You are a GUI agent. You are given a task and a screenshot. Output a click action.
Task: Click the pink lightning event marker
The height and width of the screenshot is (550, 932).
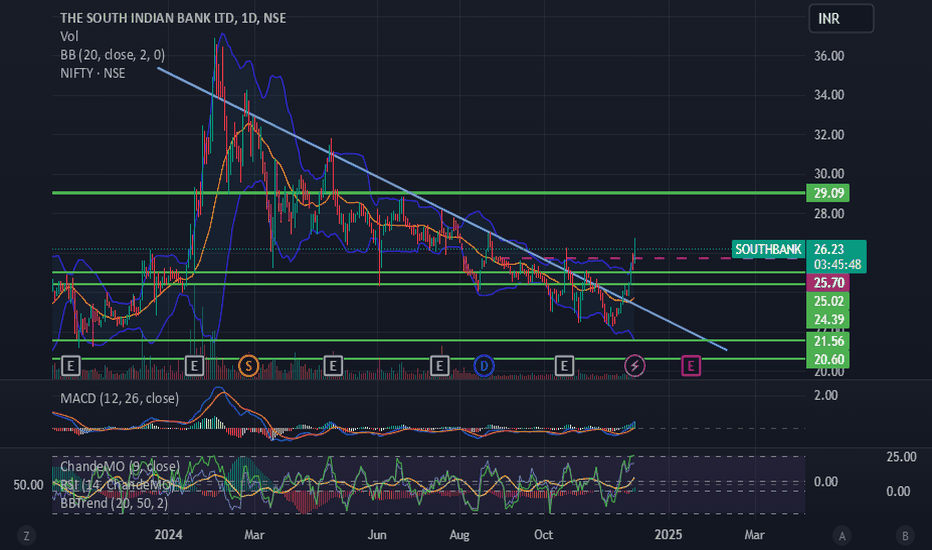pyautogui.click(x=634, y=366)
